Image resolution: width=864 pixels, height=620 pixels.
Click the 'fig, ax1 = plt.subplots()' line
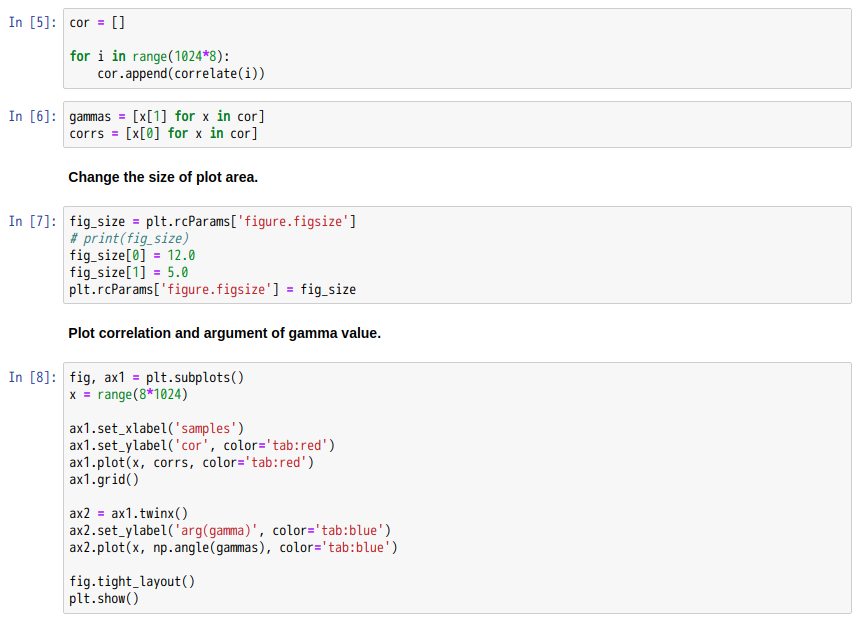point(157,378)
